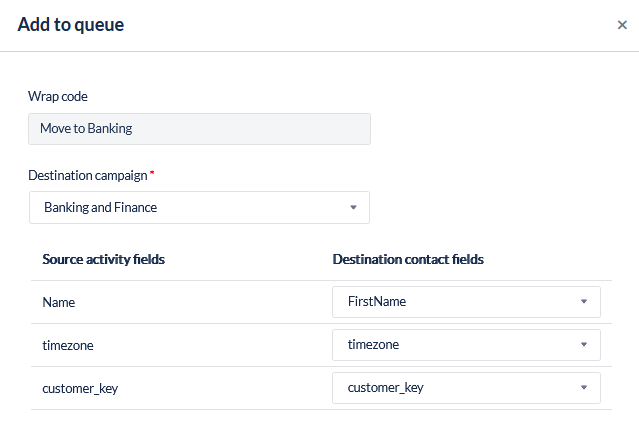Click the Move to Banking text

click(x=86, y=128)
